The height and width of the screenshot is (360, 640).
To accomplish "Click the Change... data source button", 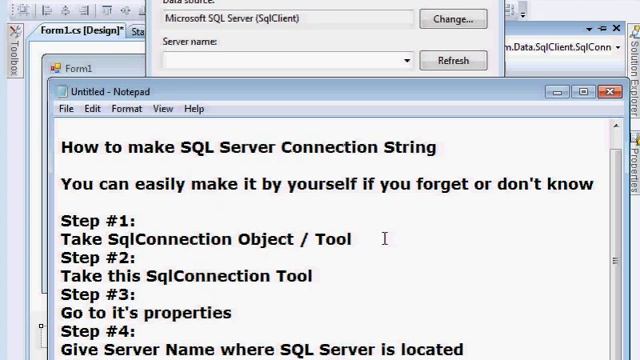I will coord(453,19).
